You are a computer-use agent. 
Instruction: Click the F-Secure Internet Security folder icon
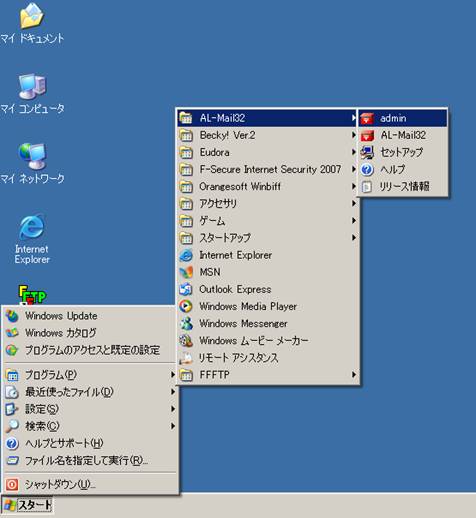click(186, 170)
